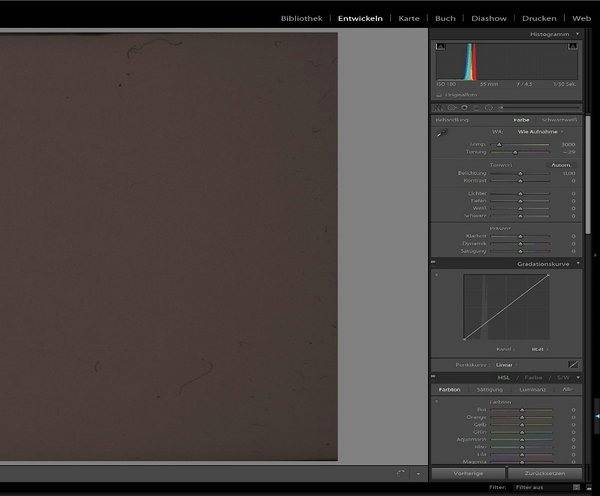Viewport: 600px width, 496px height.
Task: Rotate photo using toolbar rotate icon
Action: click(401, 473)
